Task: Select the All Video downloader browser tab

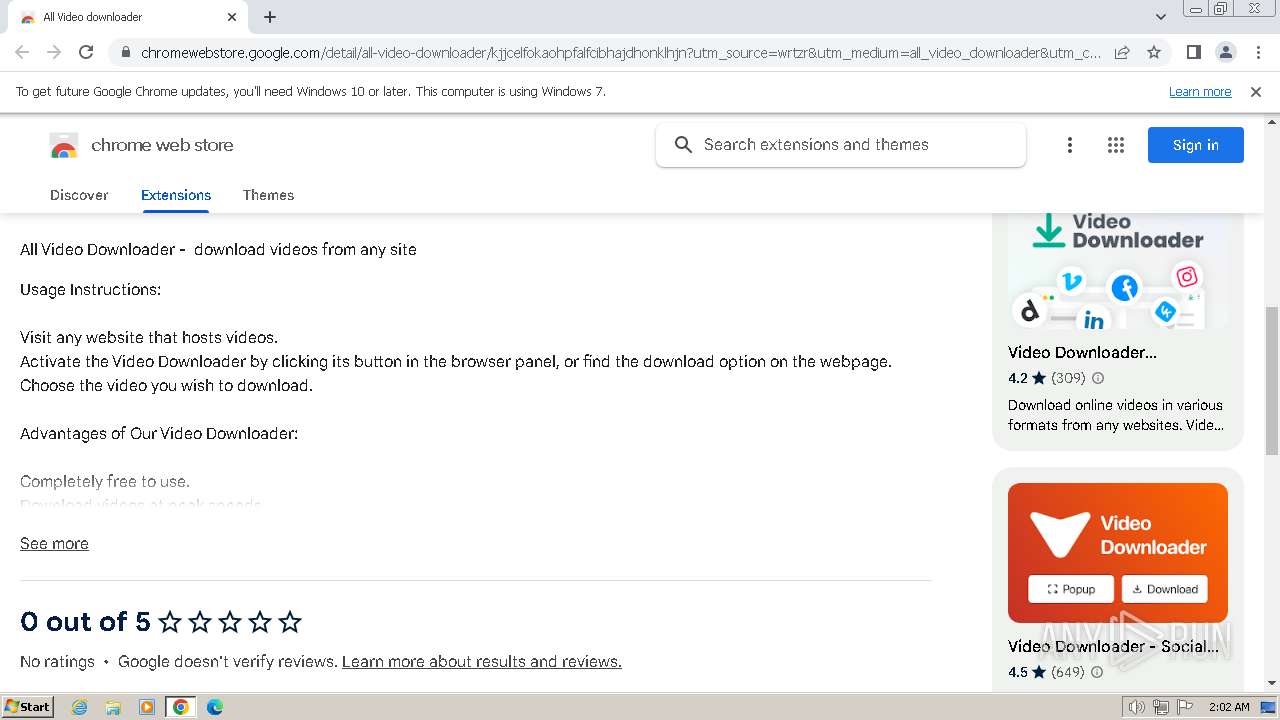Action: [x=127, y=17]
